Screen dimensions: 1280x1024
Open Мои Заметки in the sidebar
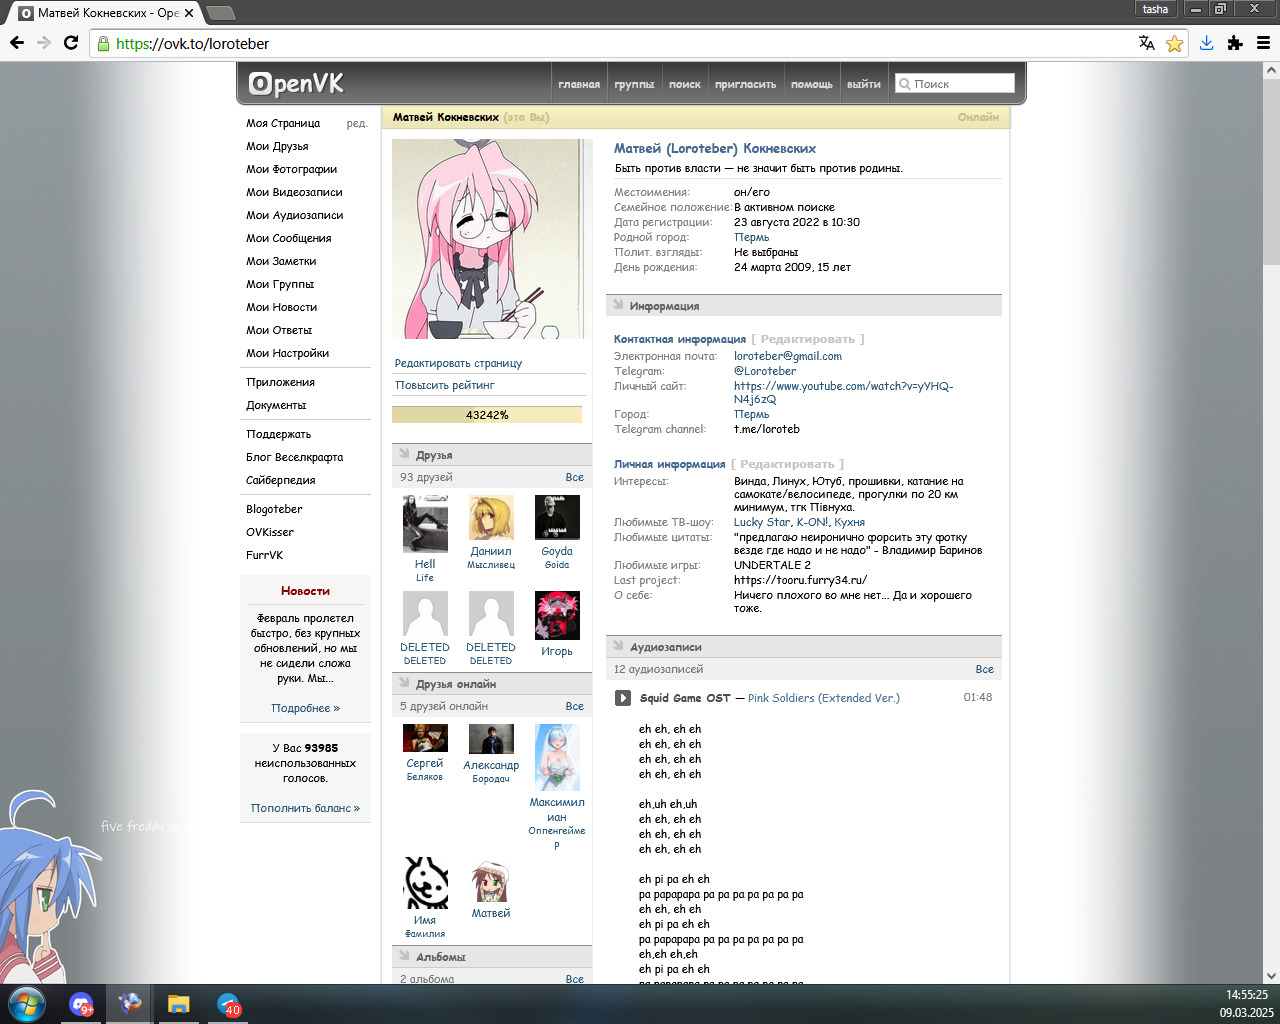(x=281, y=261)
